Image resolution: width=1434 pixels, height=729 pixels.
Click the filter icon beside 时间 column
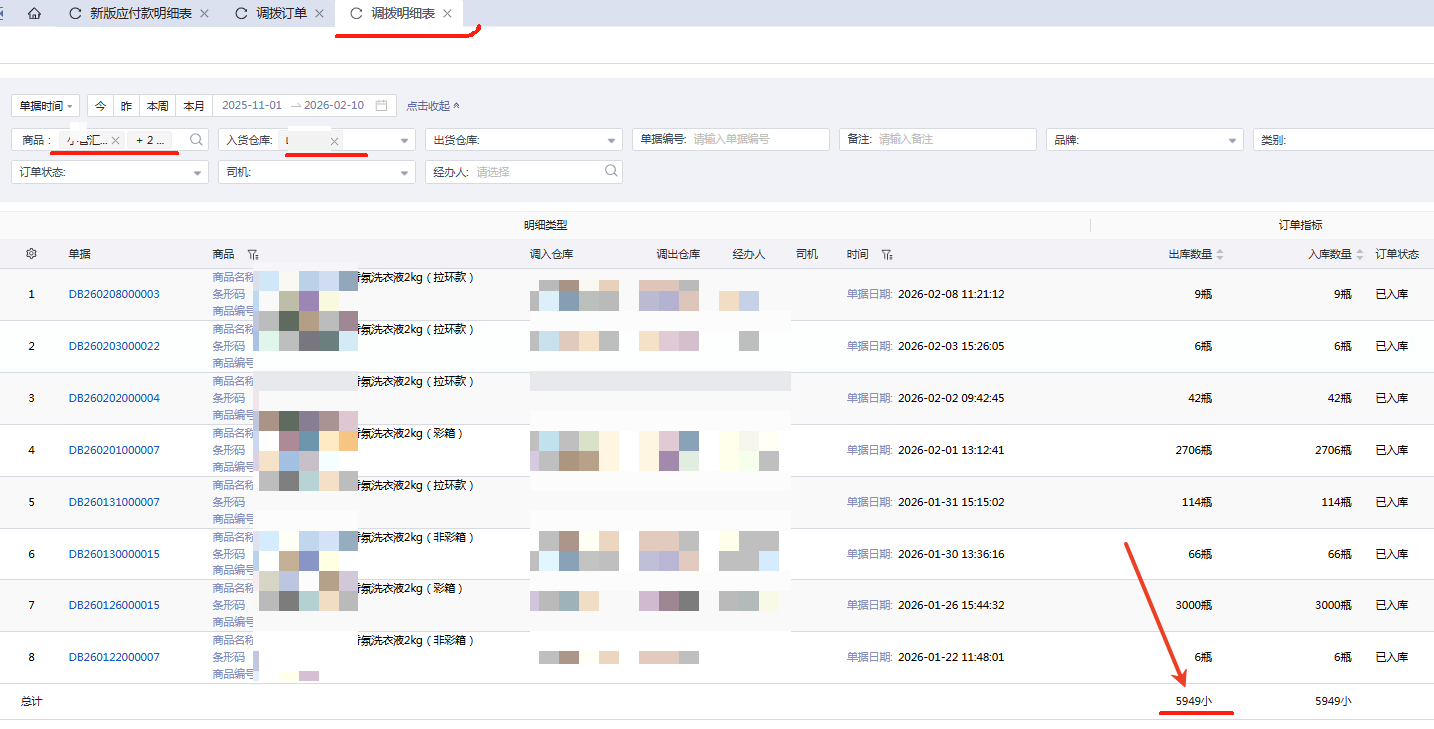coord(886,255)
